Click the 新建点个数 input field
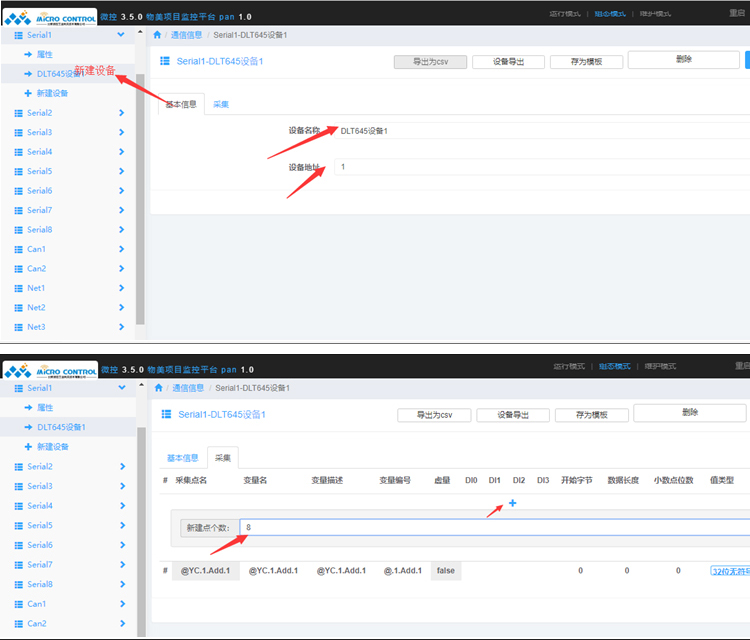The width and height of the screenshot is (750, 640). [495, 527]
